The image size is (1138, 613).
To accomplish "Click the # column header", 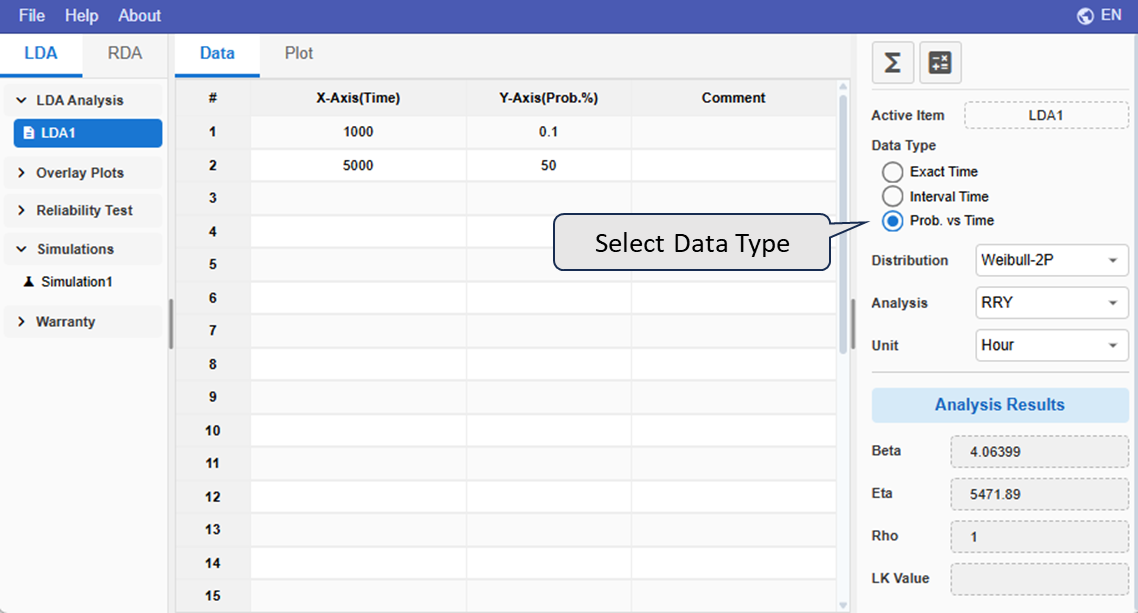I will tap(213, 98).
